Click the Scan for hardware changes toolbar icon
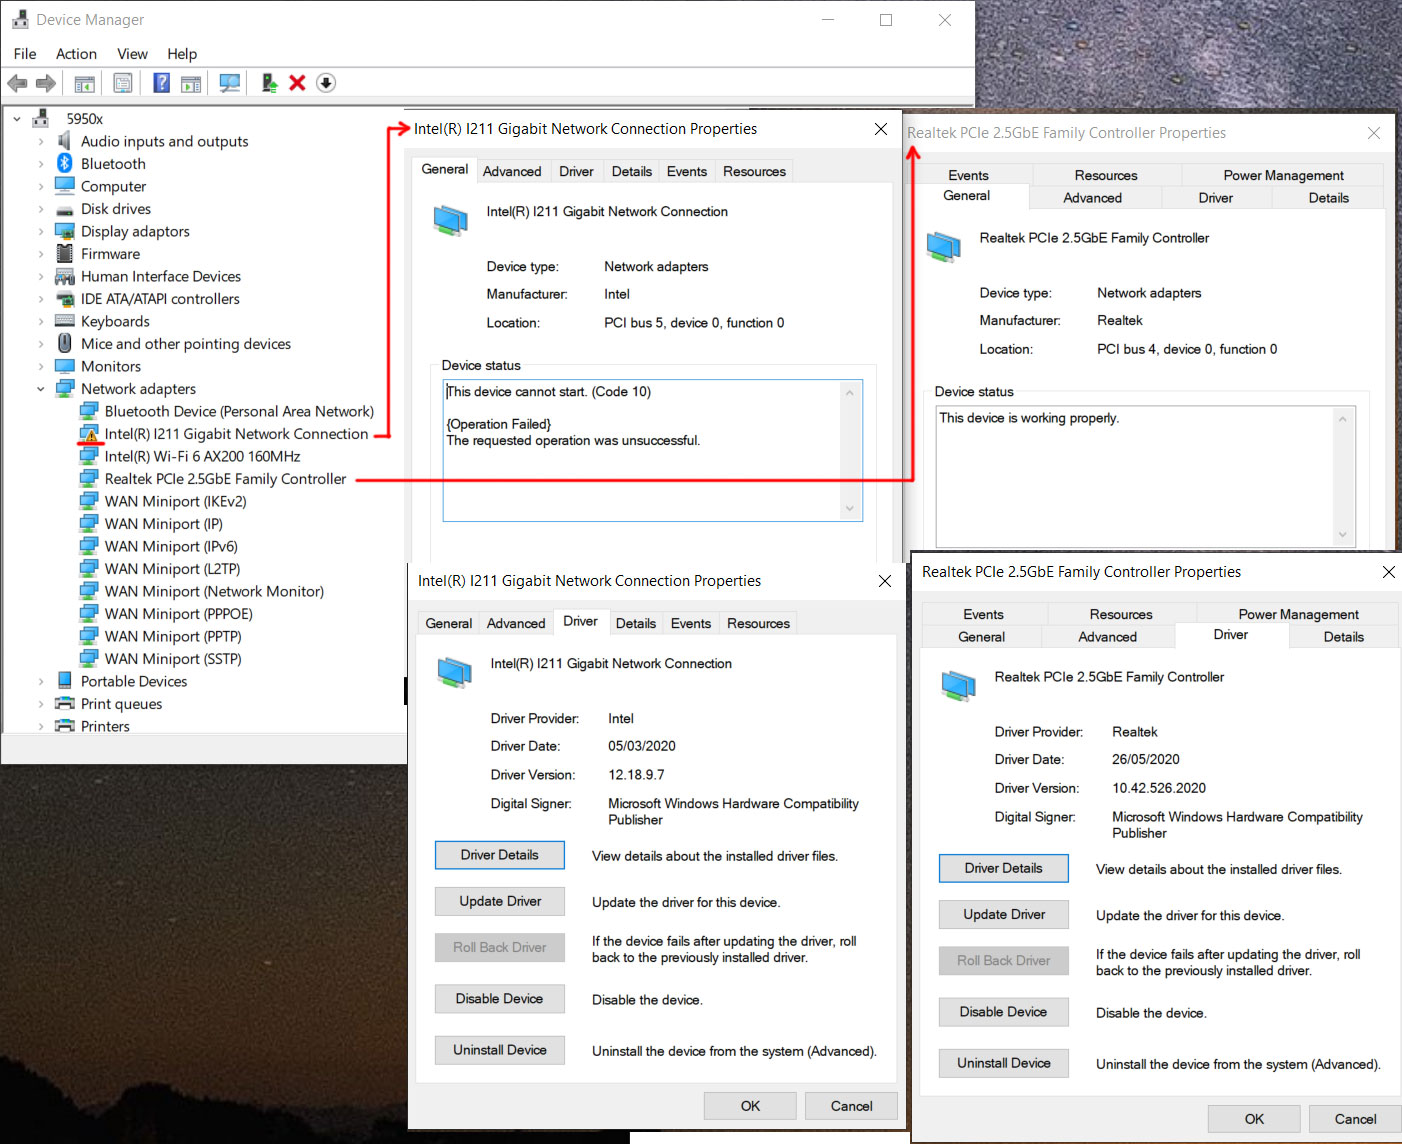Viewport: 1402px width, 1144px height. 230,83
